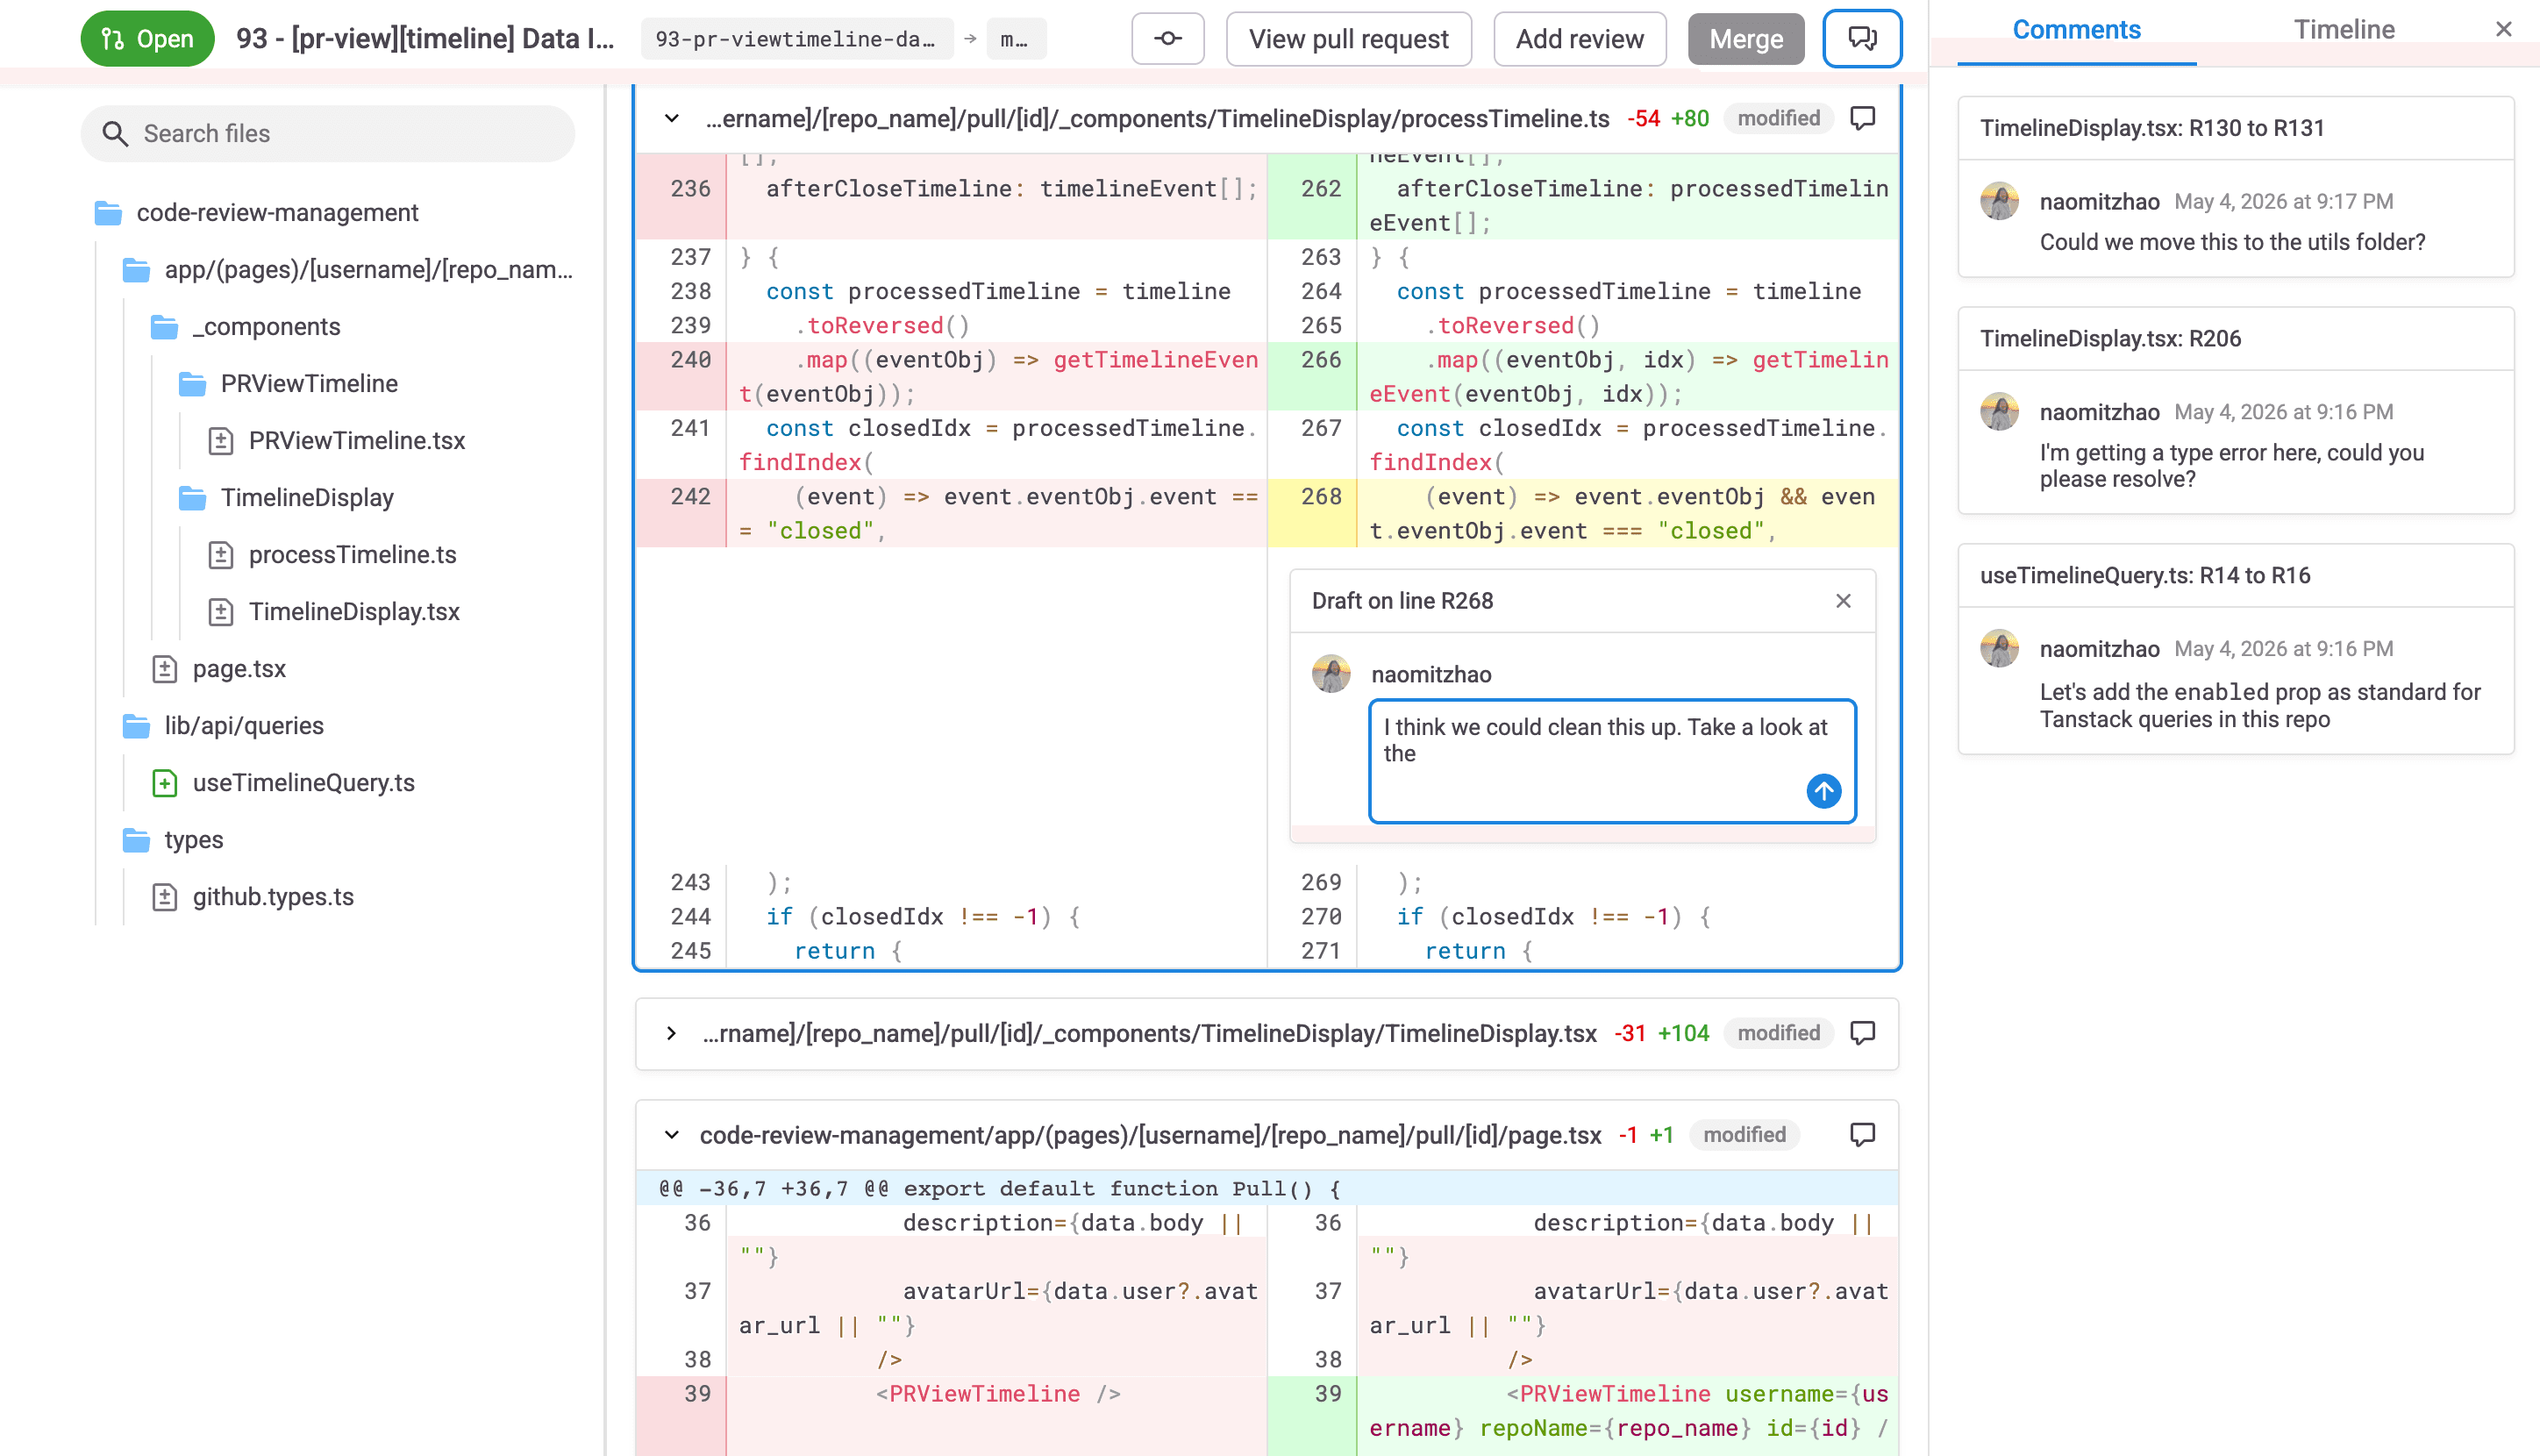Toggle the lib/api/queries folder
The image size is (2540, 1456).
tap(223, 726)
